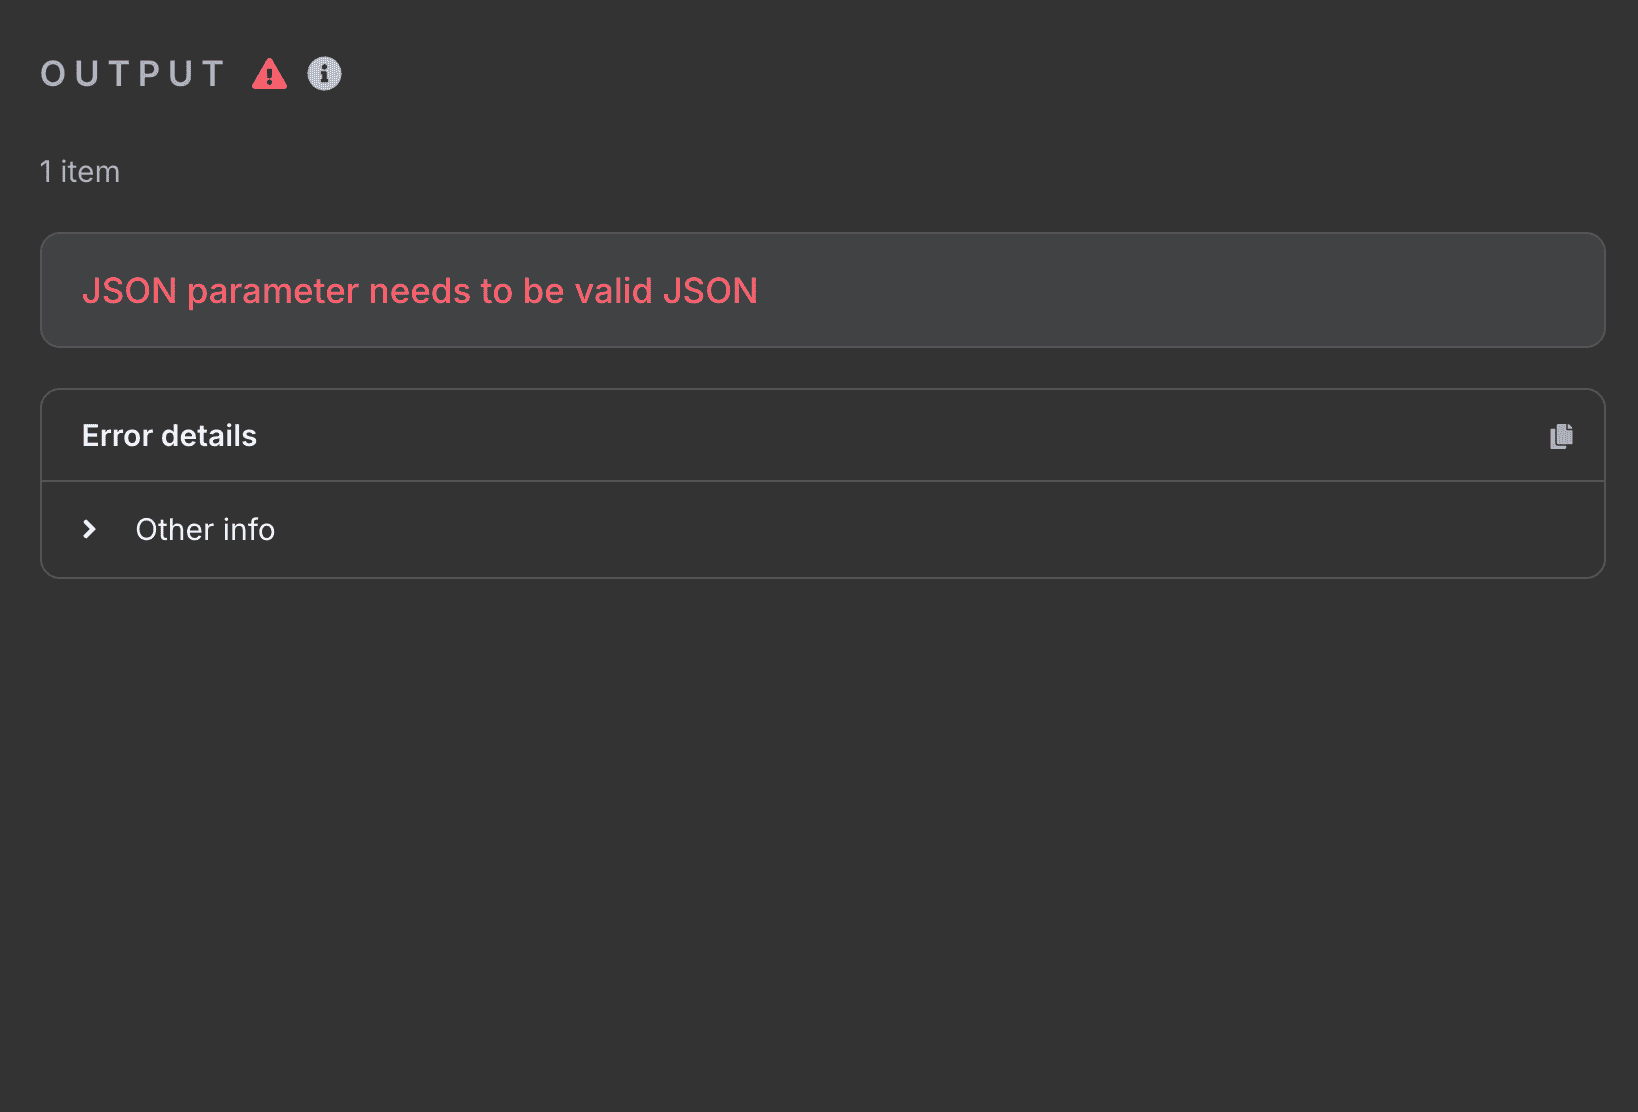
Task: Click the red warning triangle beside OUTPUT
Action: 269,73
